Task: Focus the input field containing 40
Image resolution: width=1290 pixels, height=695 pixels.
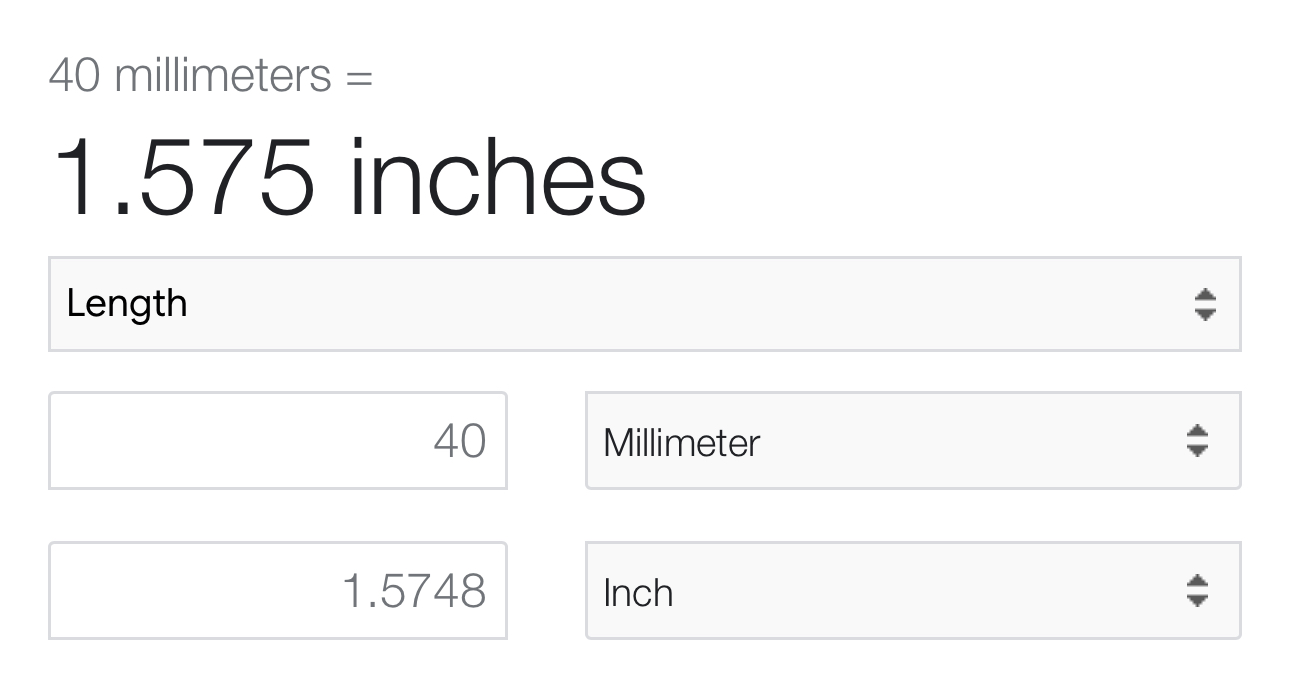Action: coord(278,441)
